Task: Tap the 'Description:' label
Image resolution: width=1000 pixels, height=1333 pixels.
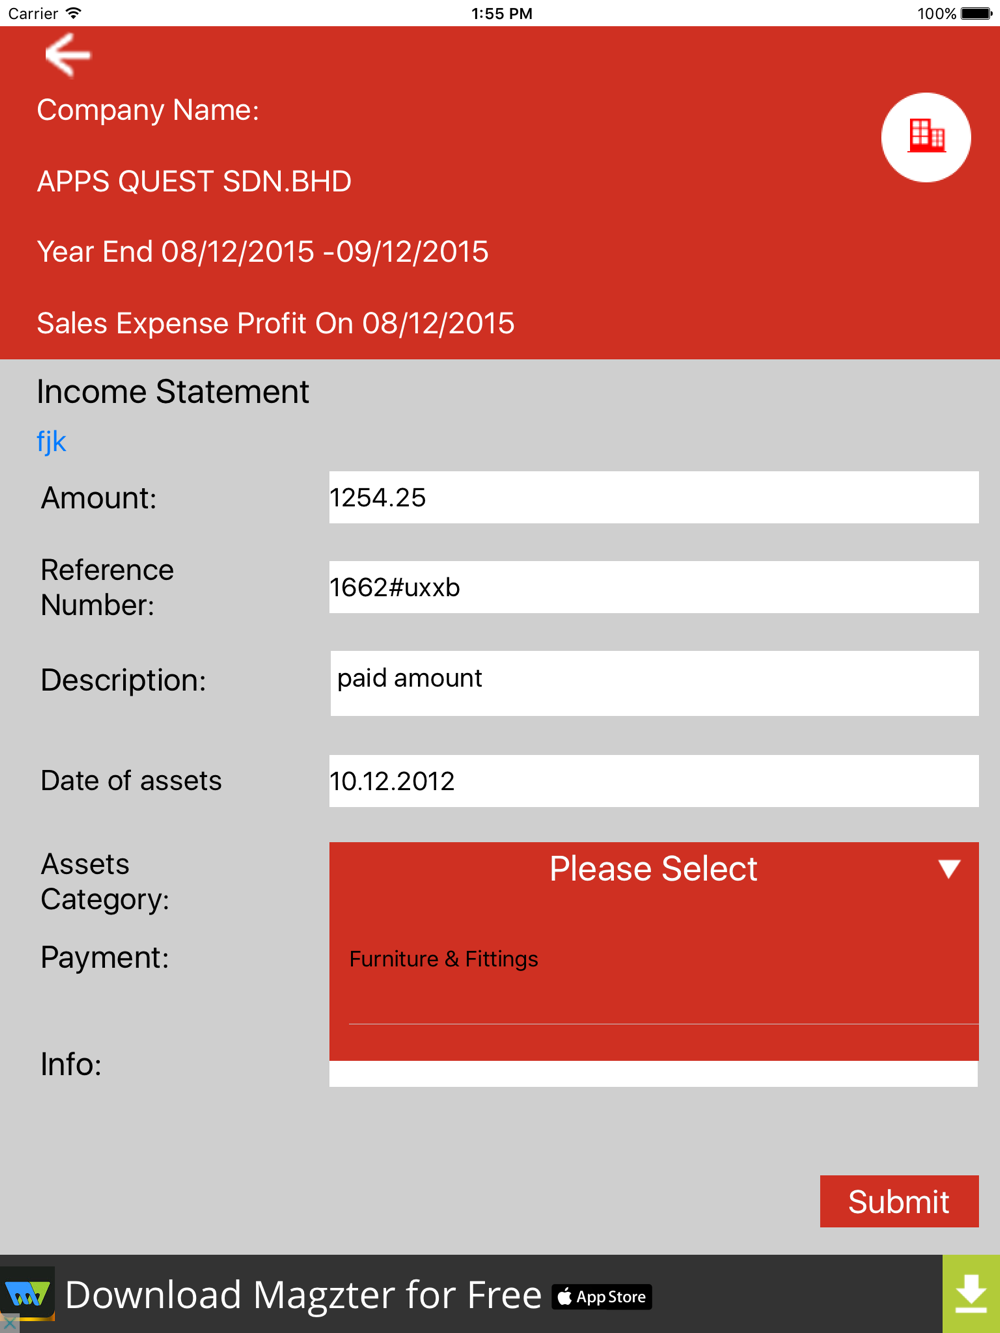Action: tap(123, 680)
